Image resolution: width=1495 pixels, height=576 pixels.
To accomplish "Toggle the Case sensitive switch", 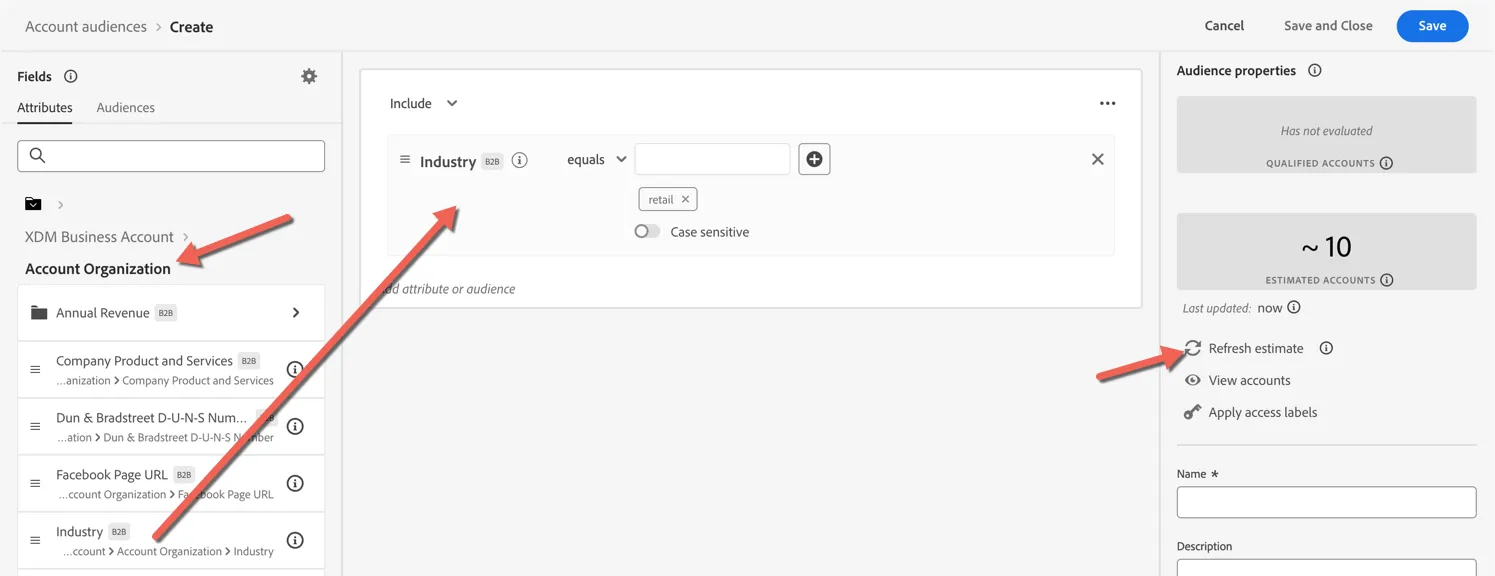I will [647, 232].
